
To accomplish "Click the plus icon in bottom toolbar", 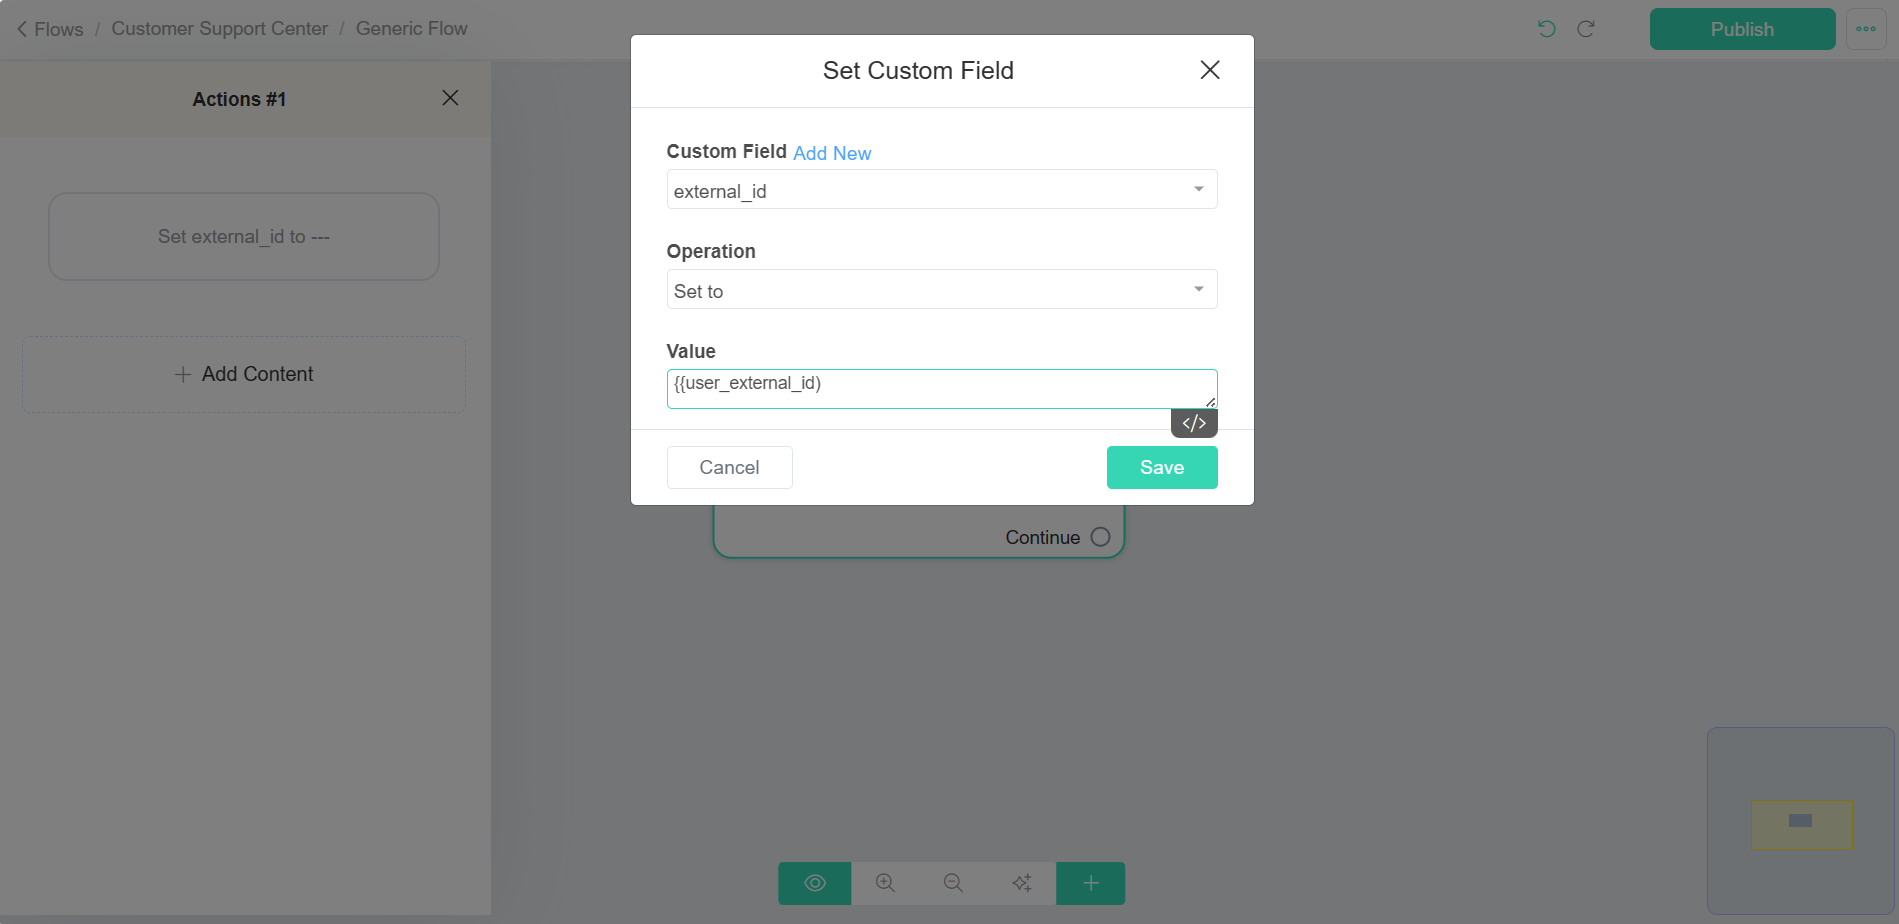I will coord(1091,883).
